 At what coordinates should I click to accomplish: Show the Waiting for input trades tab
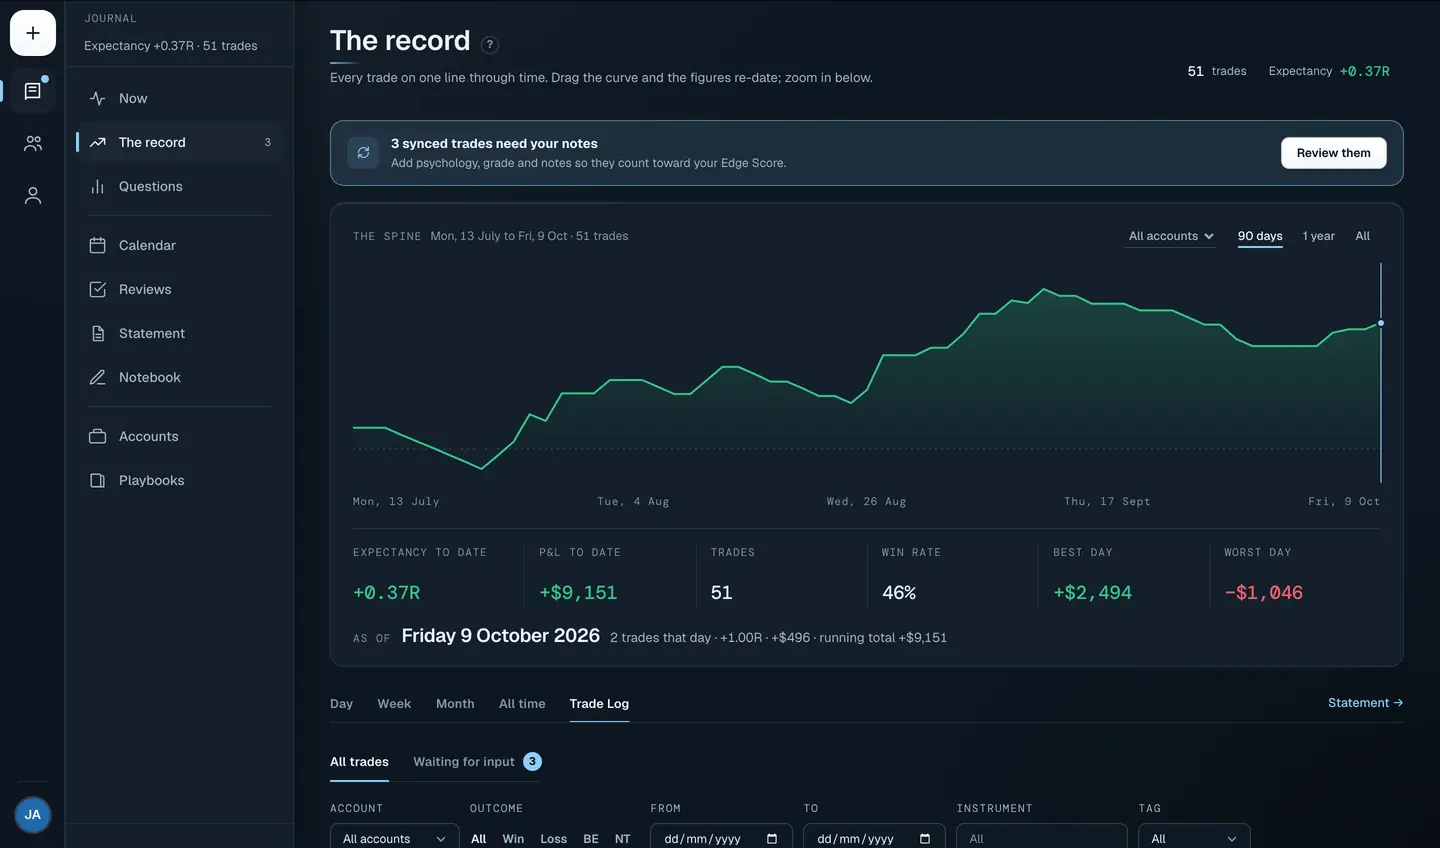tap(477, 762)
